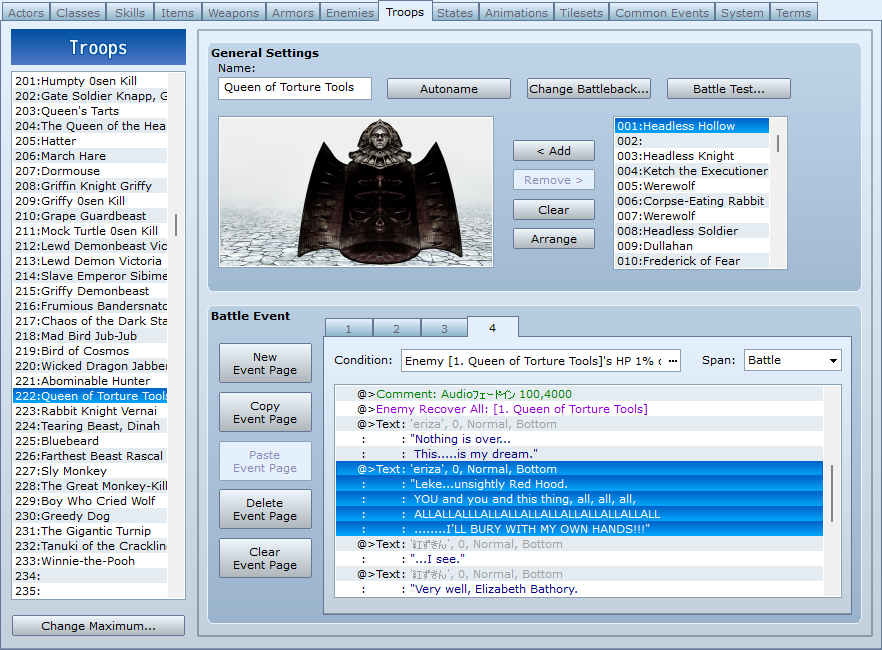Screen dimensions: 882x650
Task: Click the Autoname button
Action: [x=448, y=89]
